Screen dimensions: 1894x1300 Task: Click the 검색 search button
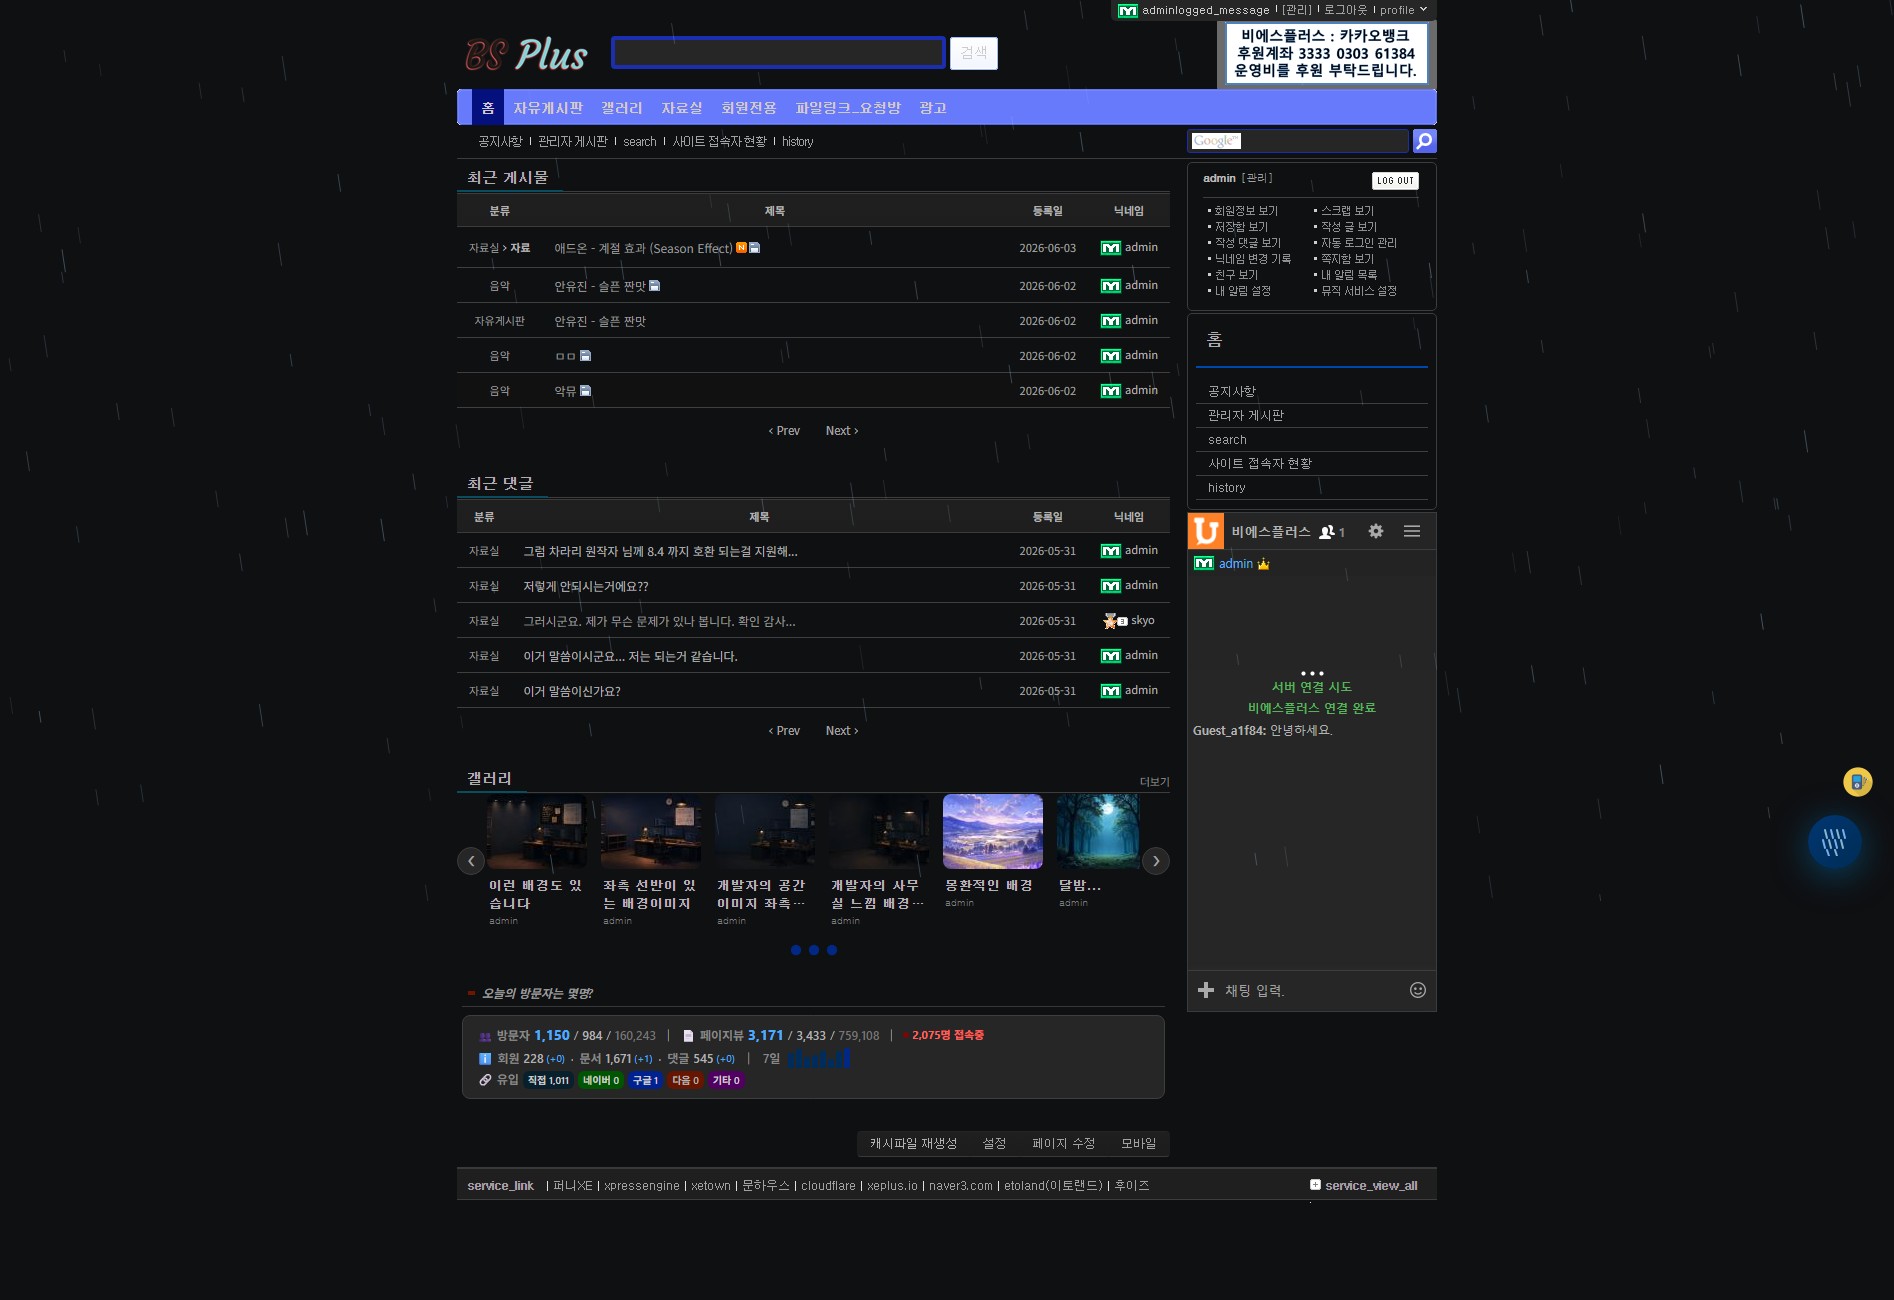coord(974,53)
